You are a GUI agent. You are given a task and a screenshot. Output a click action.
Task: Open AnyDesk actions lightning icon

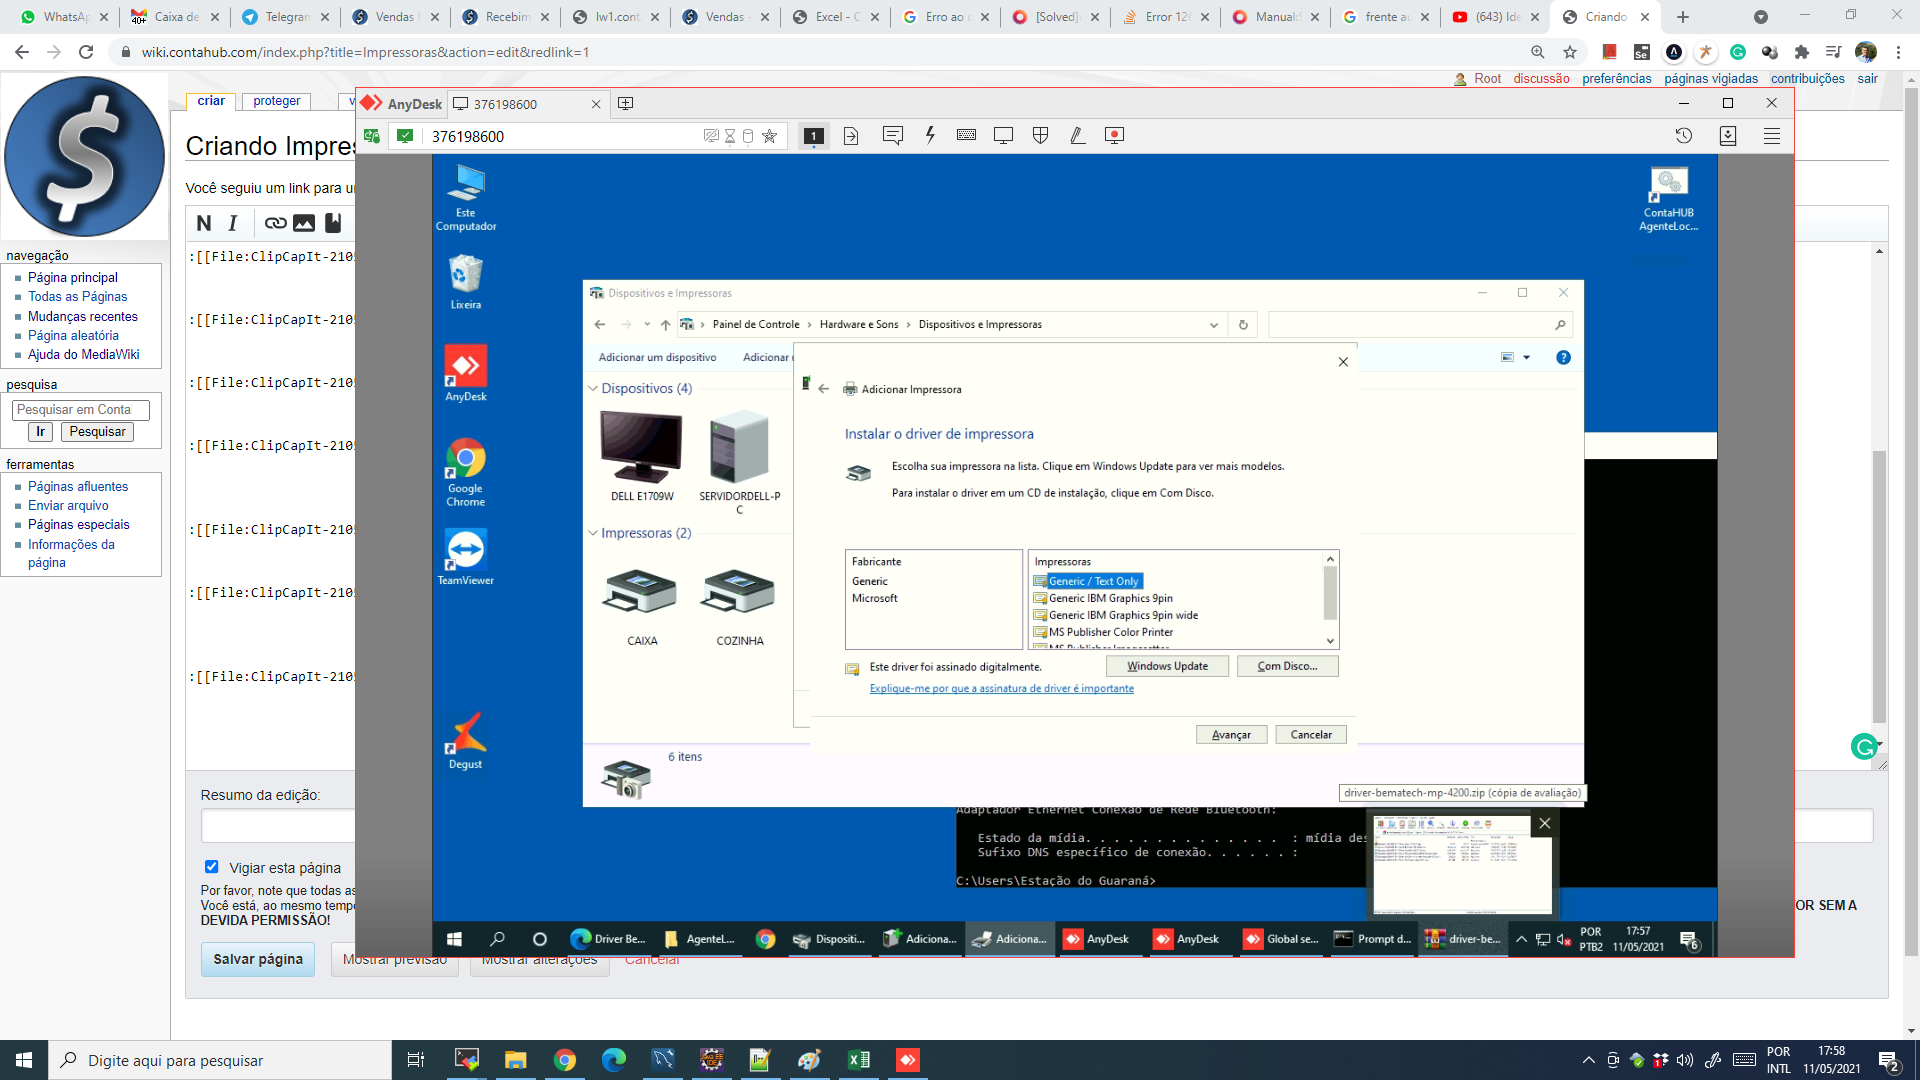930,135
